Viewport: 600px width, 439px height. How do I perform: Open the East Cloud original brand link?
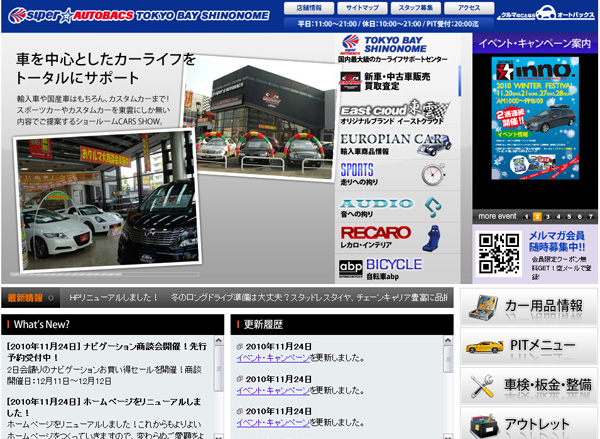tap(395, 112)
